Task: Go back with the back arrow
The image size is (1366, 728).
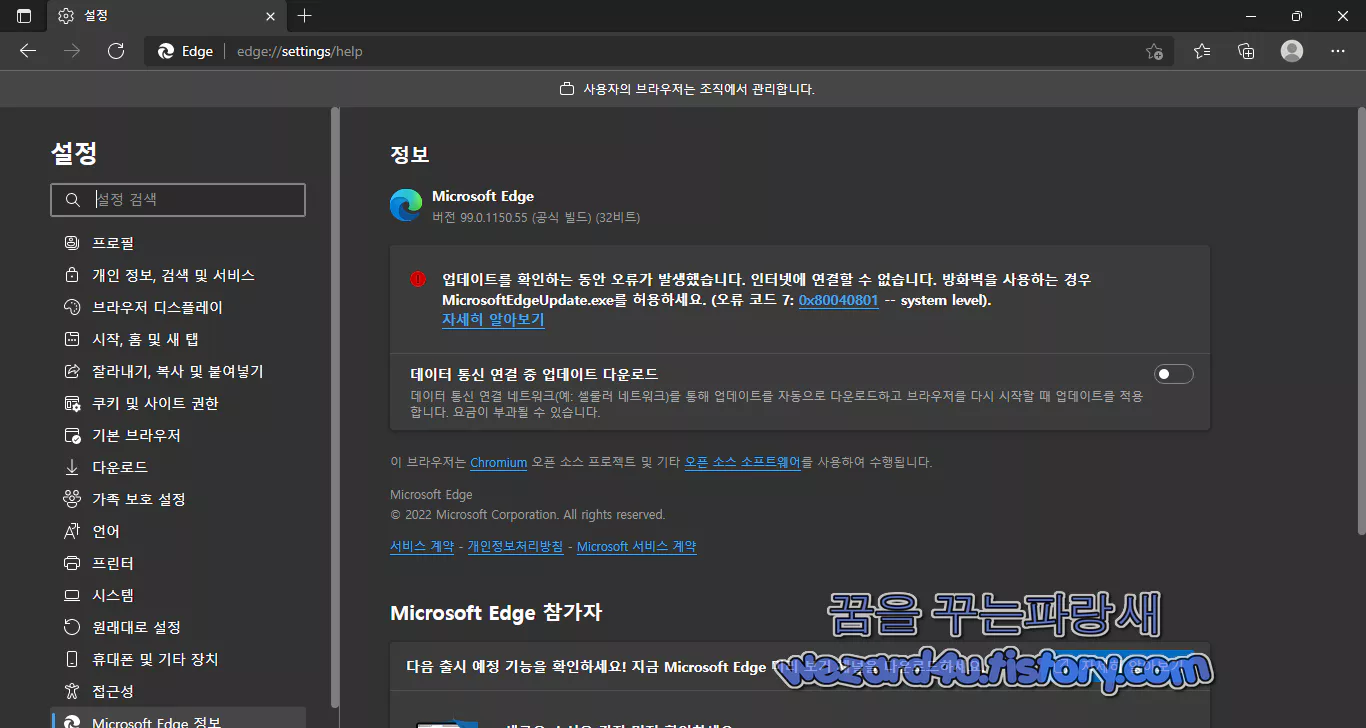Action: (28, 51)
